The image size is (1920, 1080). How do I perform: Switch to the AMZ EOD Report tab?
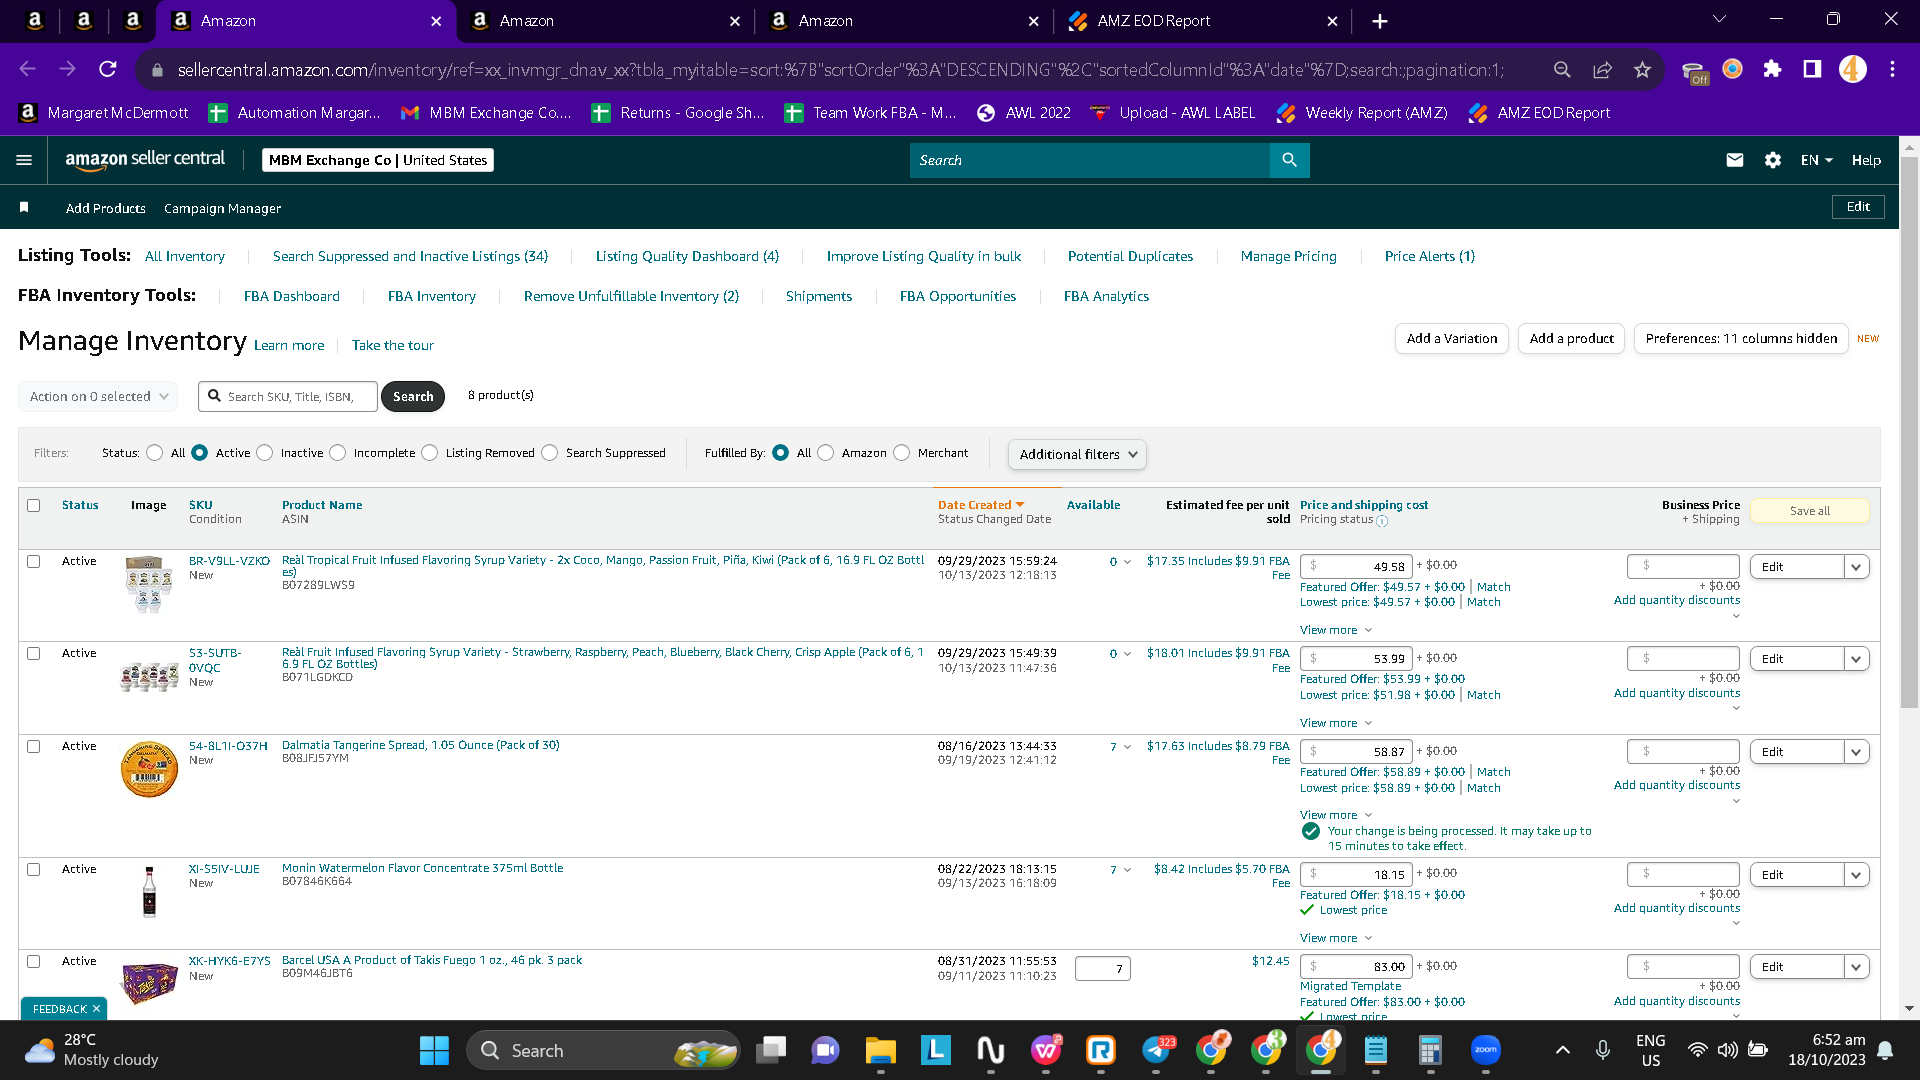point(1203,21)
